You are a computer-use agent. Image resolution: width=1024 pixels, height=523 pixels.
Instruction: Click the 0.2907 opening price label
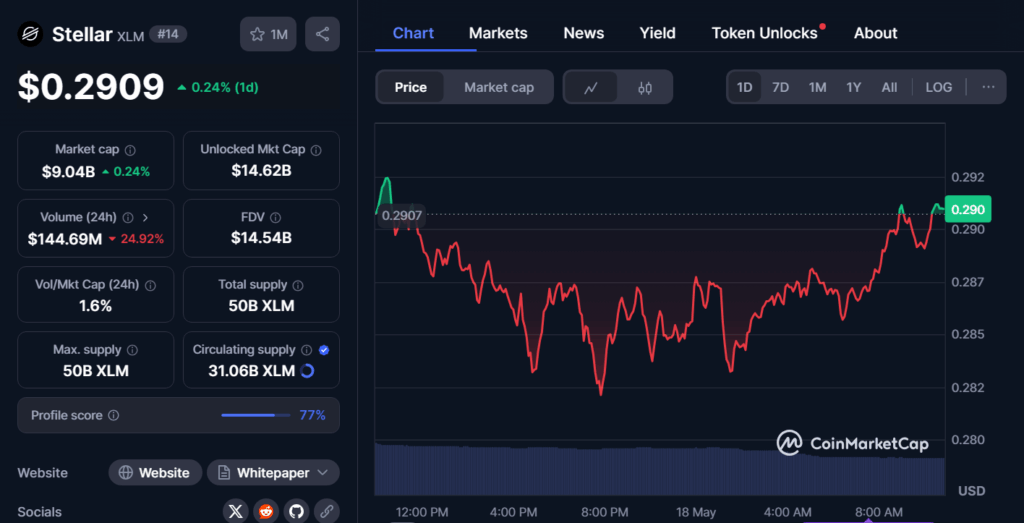tap(402, 215)
